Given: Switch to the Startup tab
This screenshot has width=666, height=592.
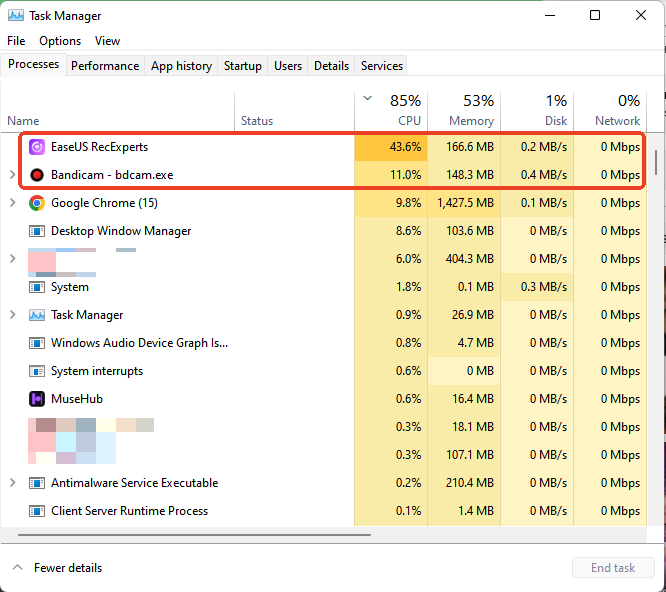Looking at the screenshot, I should click(x=243, y=66).
